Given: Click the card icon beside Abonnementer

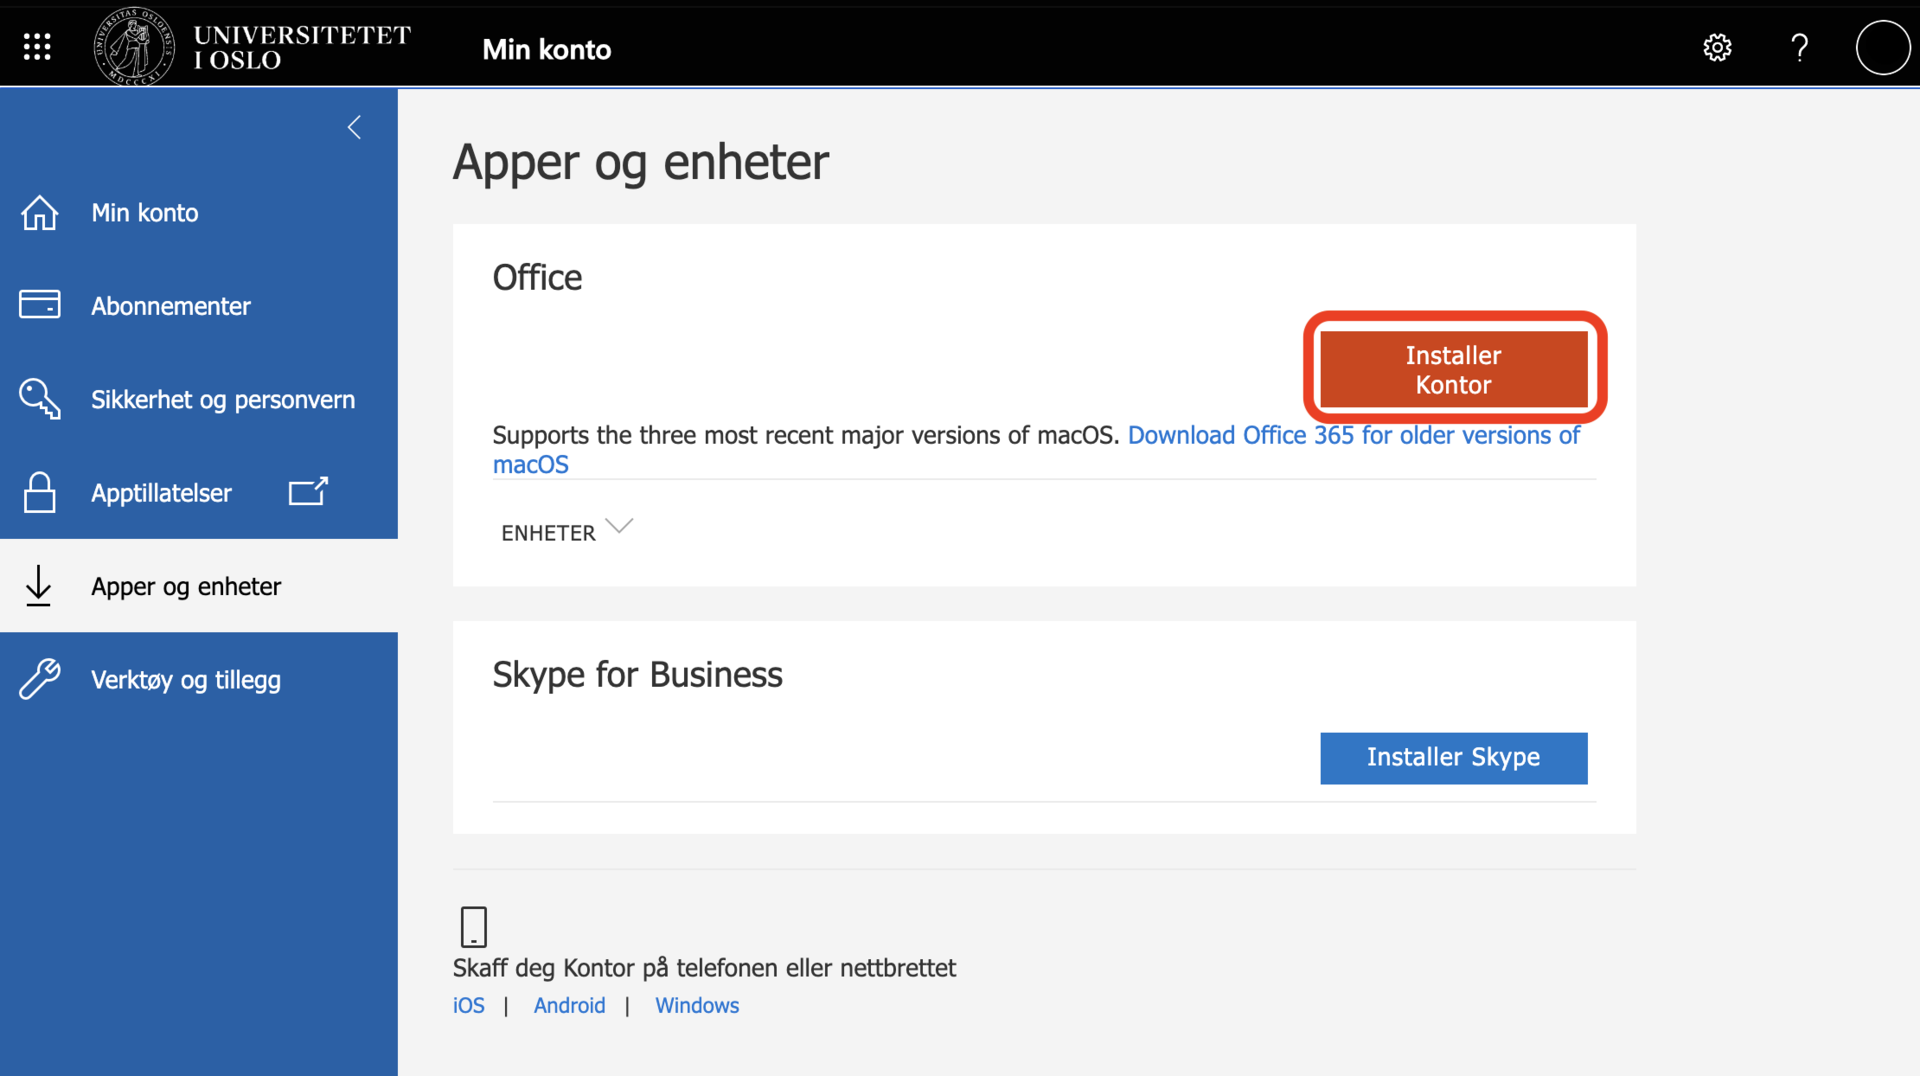Looking at the screenshot, I should point(40,305).
